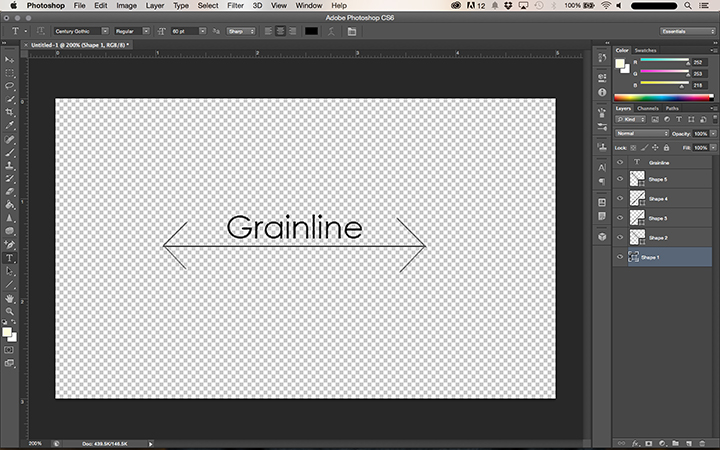Toggle lock all padlock icon

click(x=666, y=148)
